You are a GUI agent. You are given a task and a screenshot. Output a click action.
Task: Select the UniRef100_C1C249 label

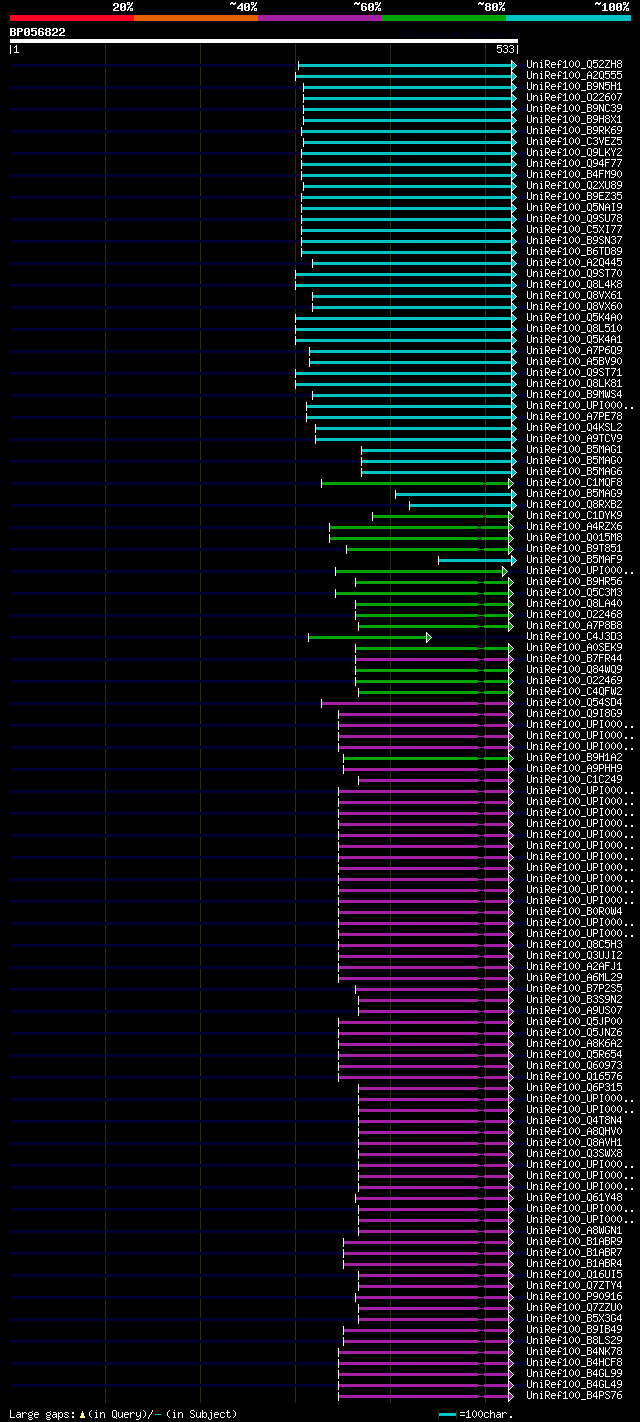click(x=574, y=779)
